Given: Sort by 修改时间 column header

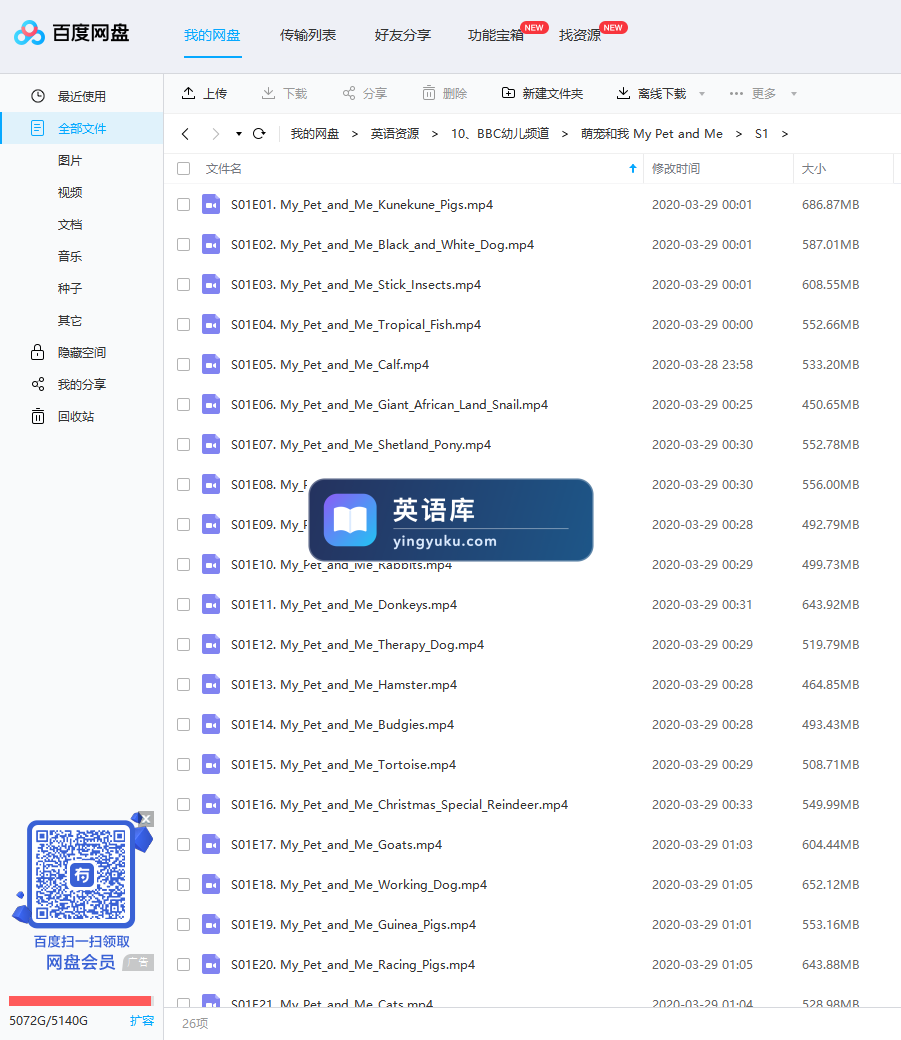Looking at the screenshot, I should coord(675,168).
